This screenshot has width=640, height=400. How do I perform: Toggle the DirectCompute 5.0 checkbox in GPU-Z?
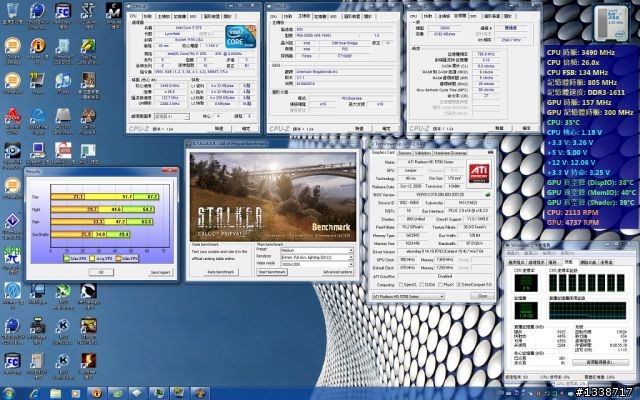460,284
